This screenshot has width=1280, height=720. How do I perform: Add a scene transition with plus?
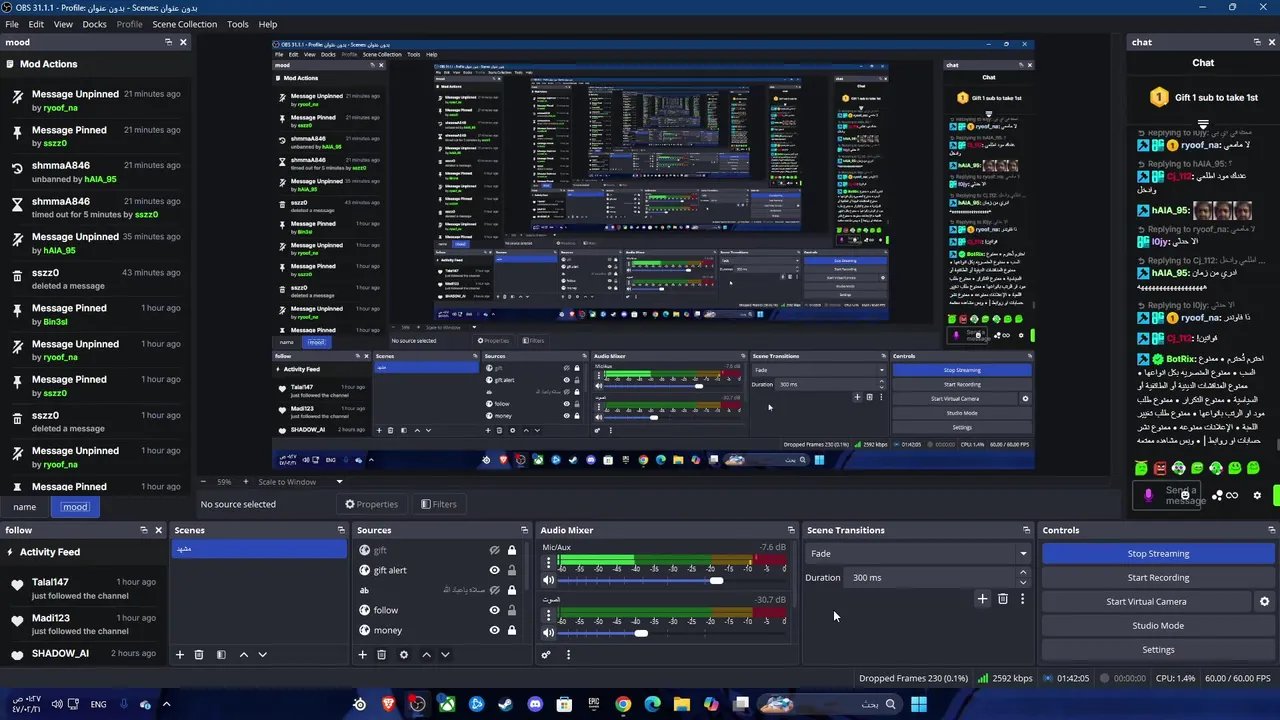tap(982, 599)
